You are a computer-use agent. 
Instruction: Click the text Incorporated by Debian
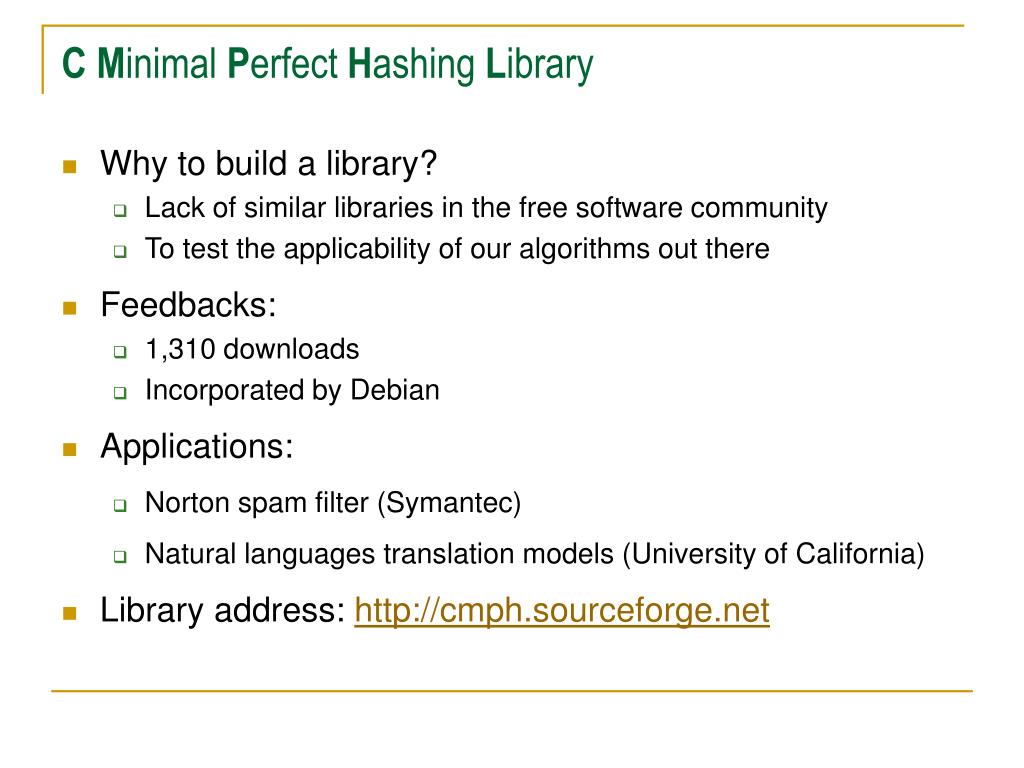[x=292, y=391]
